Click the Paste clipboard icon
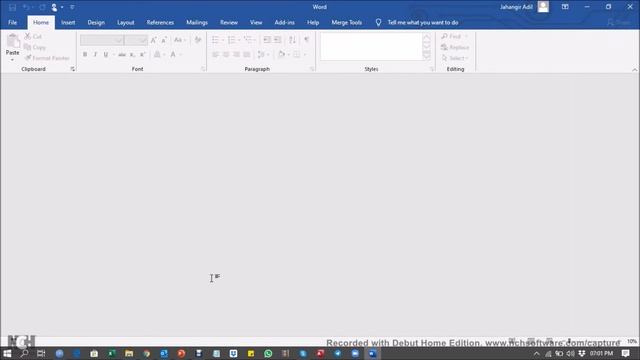 pos(13,41)
